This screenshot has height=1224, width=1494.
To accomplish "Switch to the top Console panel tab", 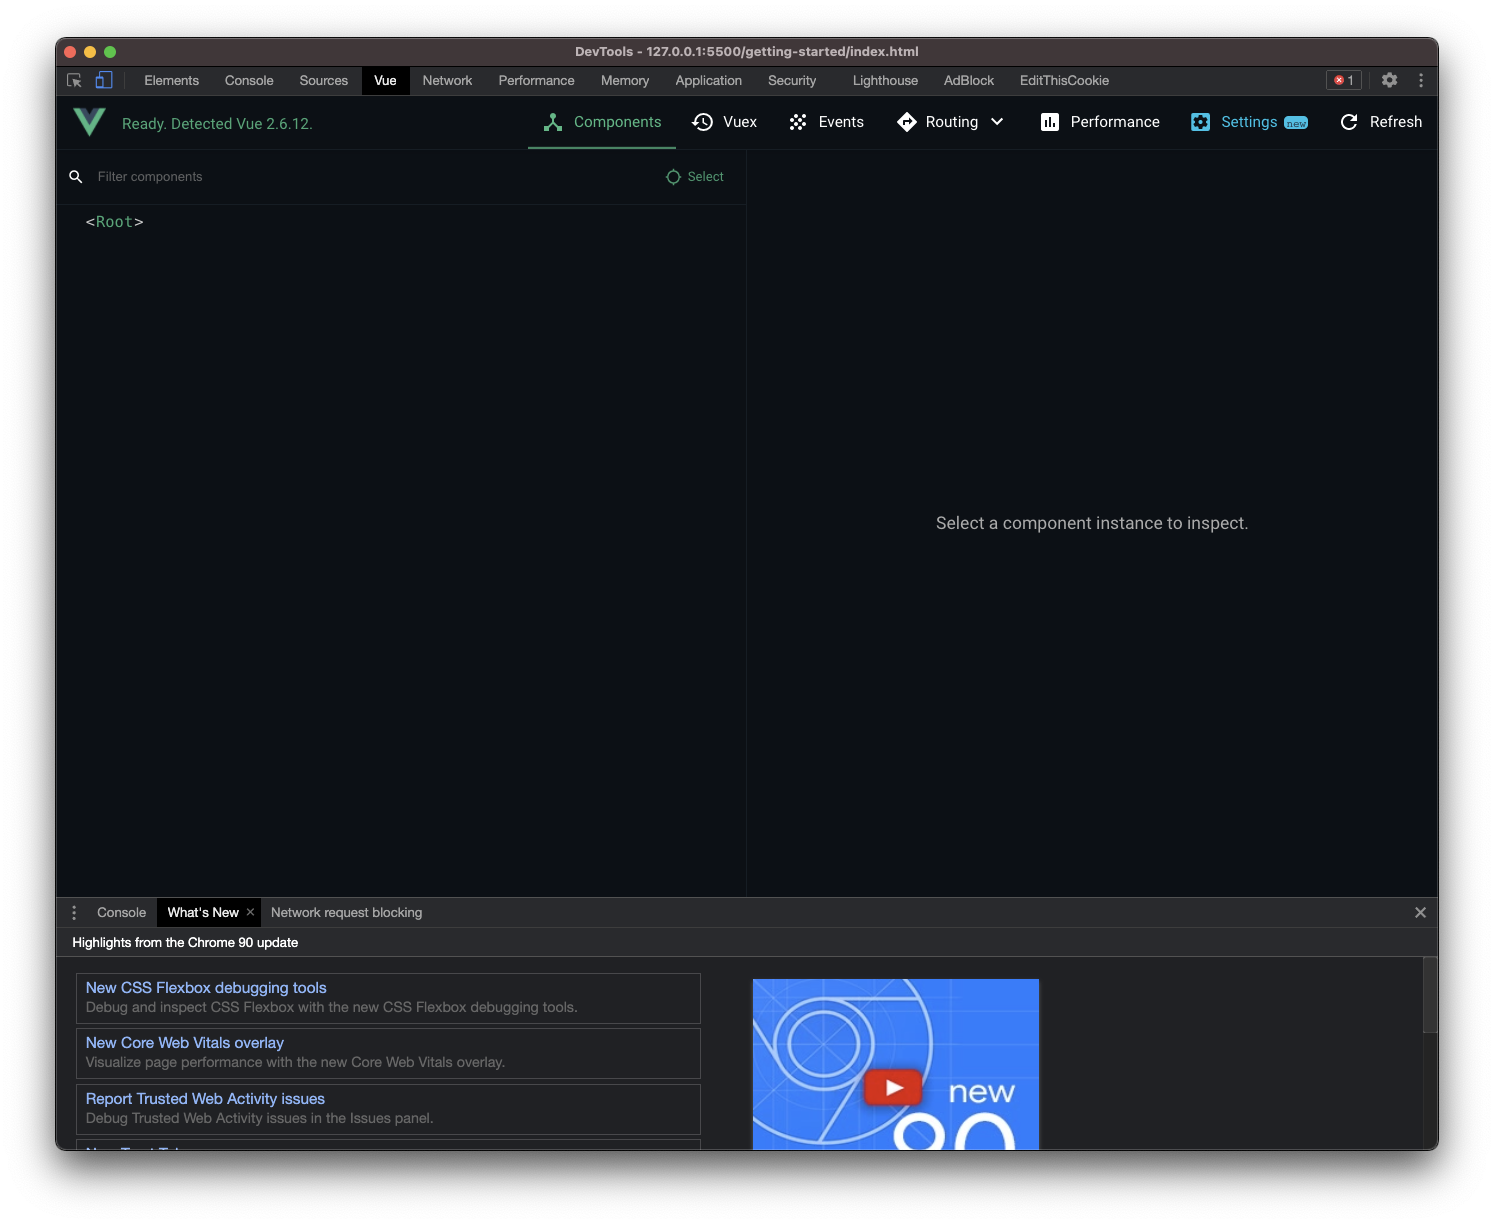I will (249, 81).
